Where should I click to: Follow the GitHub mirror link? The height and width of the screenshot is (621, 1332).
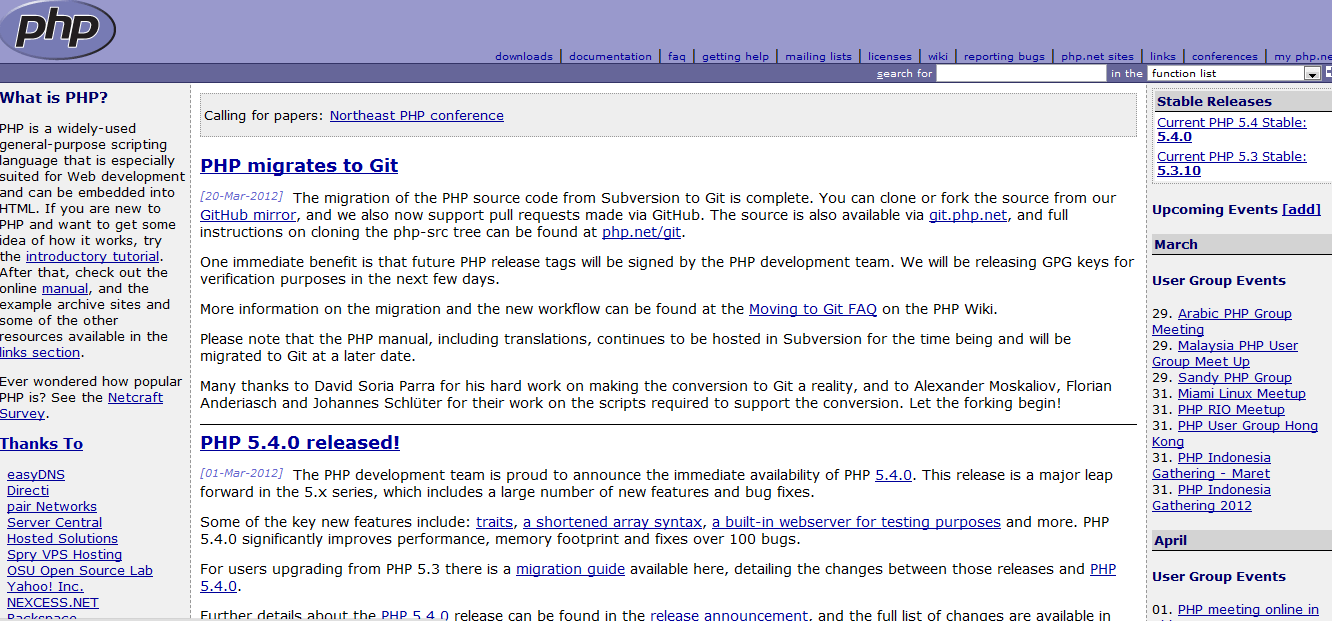[248, 214]
